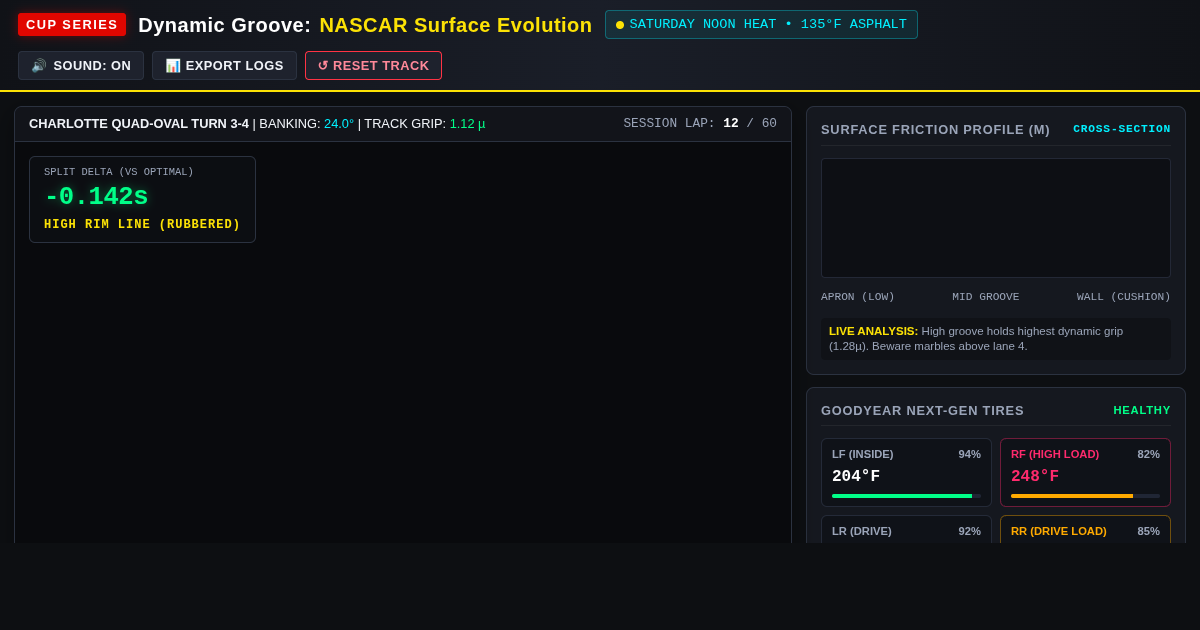Click the RF tire 82% wear value
This screenshot has width=1200, height=630.
pyautogui.click(x=1148, y=454)
